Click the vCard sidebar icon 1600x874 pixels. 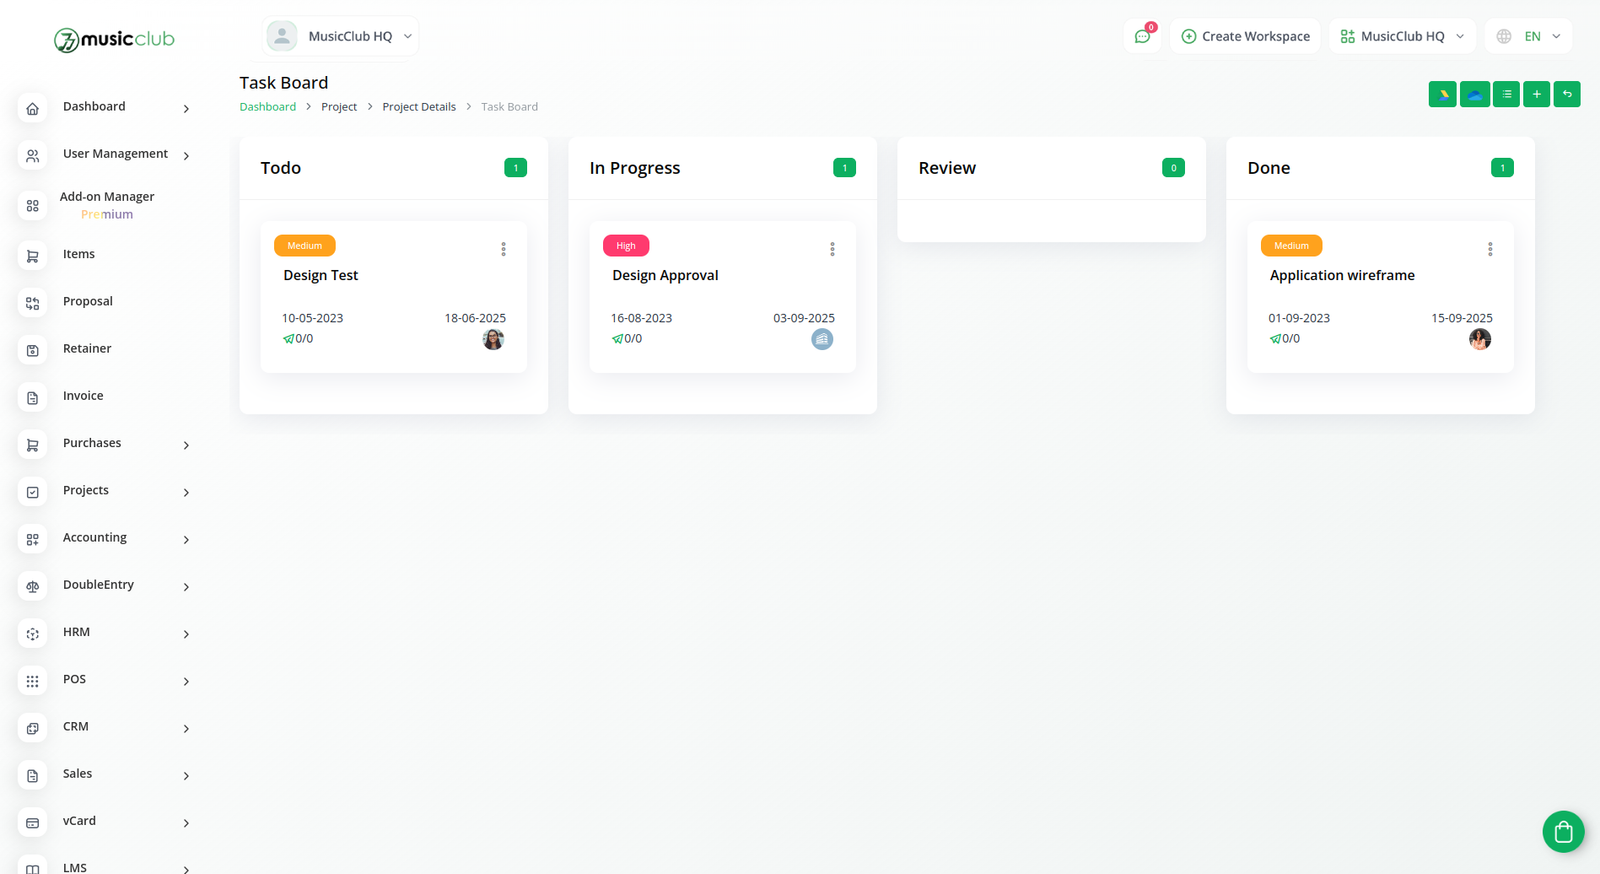coord(32,823)
